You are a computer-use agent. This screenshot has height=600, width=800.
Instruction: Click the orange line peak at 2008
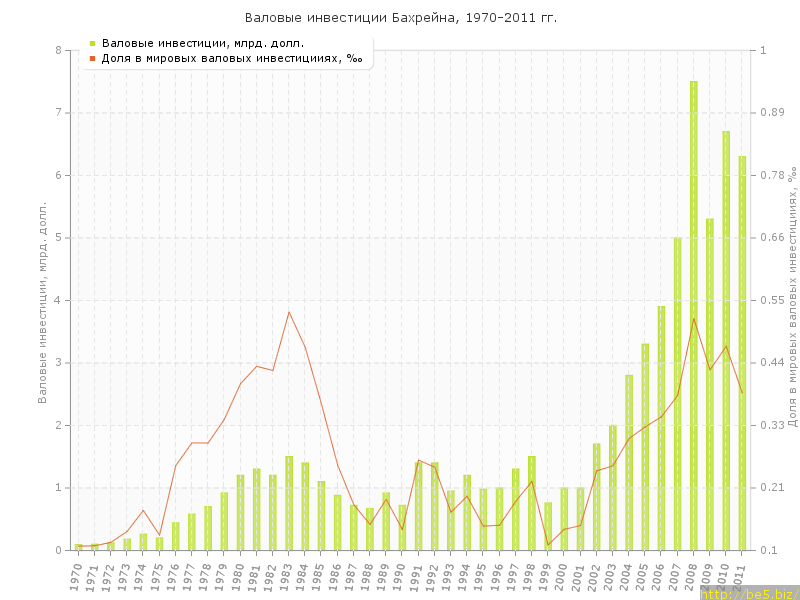(x=693, y=319)
